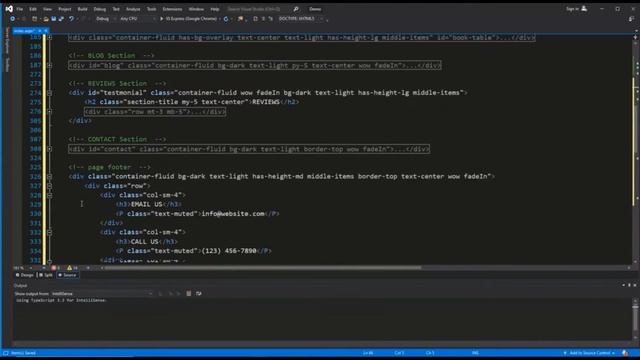Open the Toolbox side tab
This screenshot has width=640, height=360.
(x=7, y=64)
